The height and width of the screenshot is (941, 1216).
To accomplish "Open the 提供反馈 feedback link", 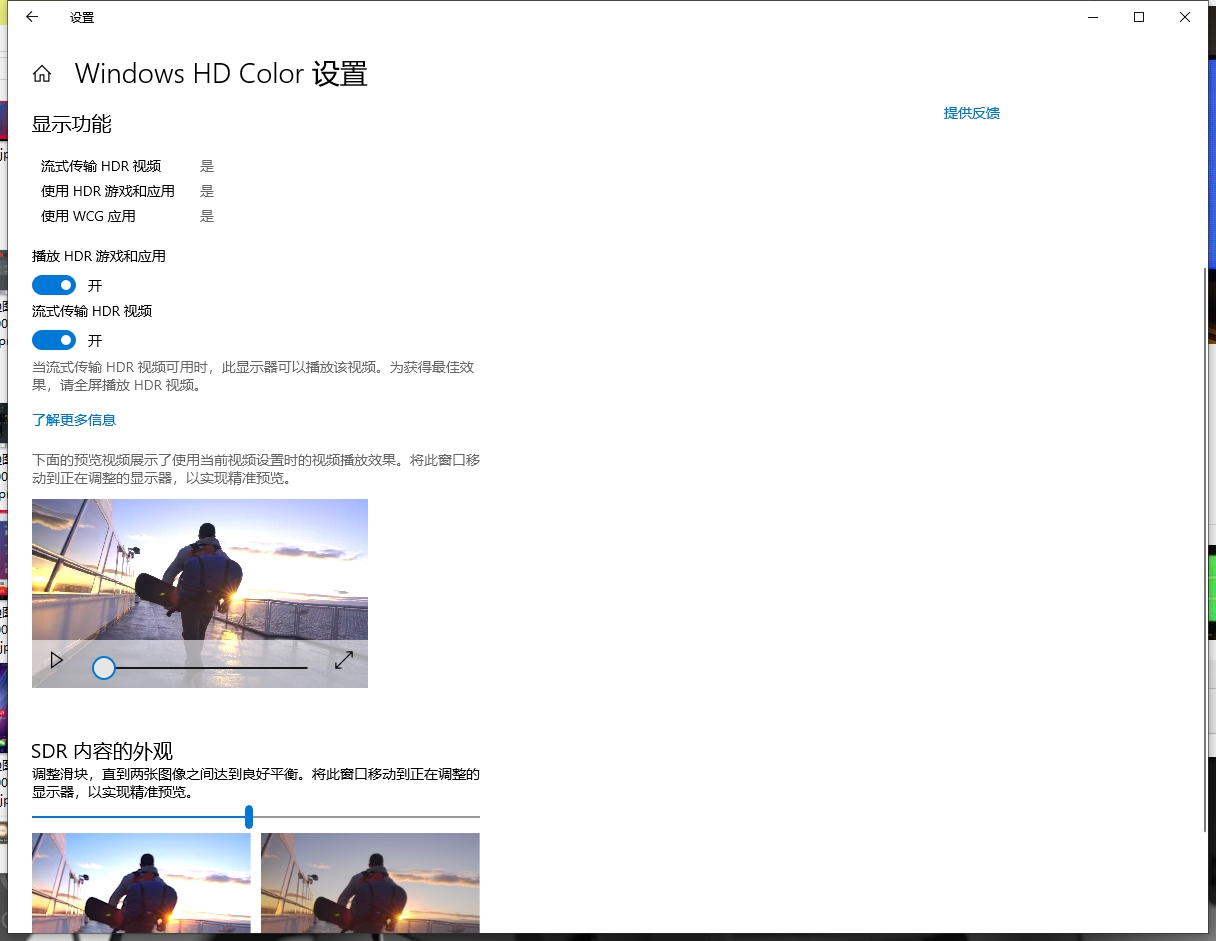I will (970, 113).
